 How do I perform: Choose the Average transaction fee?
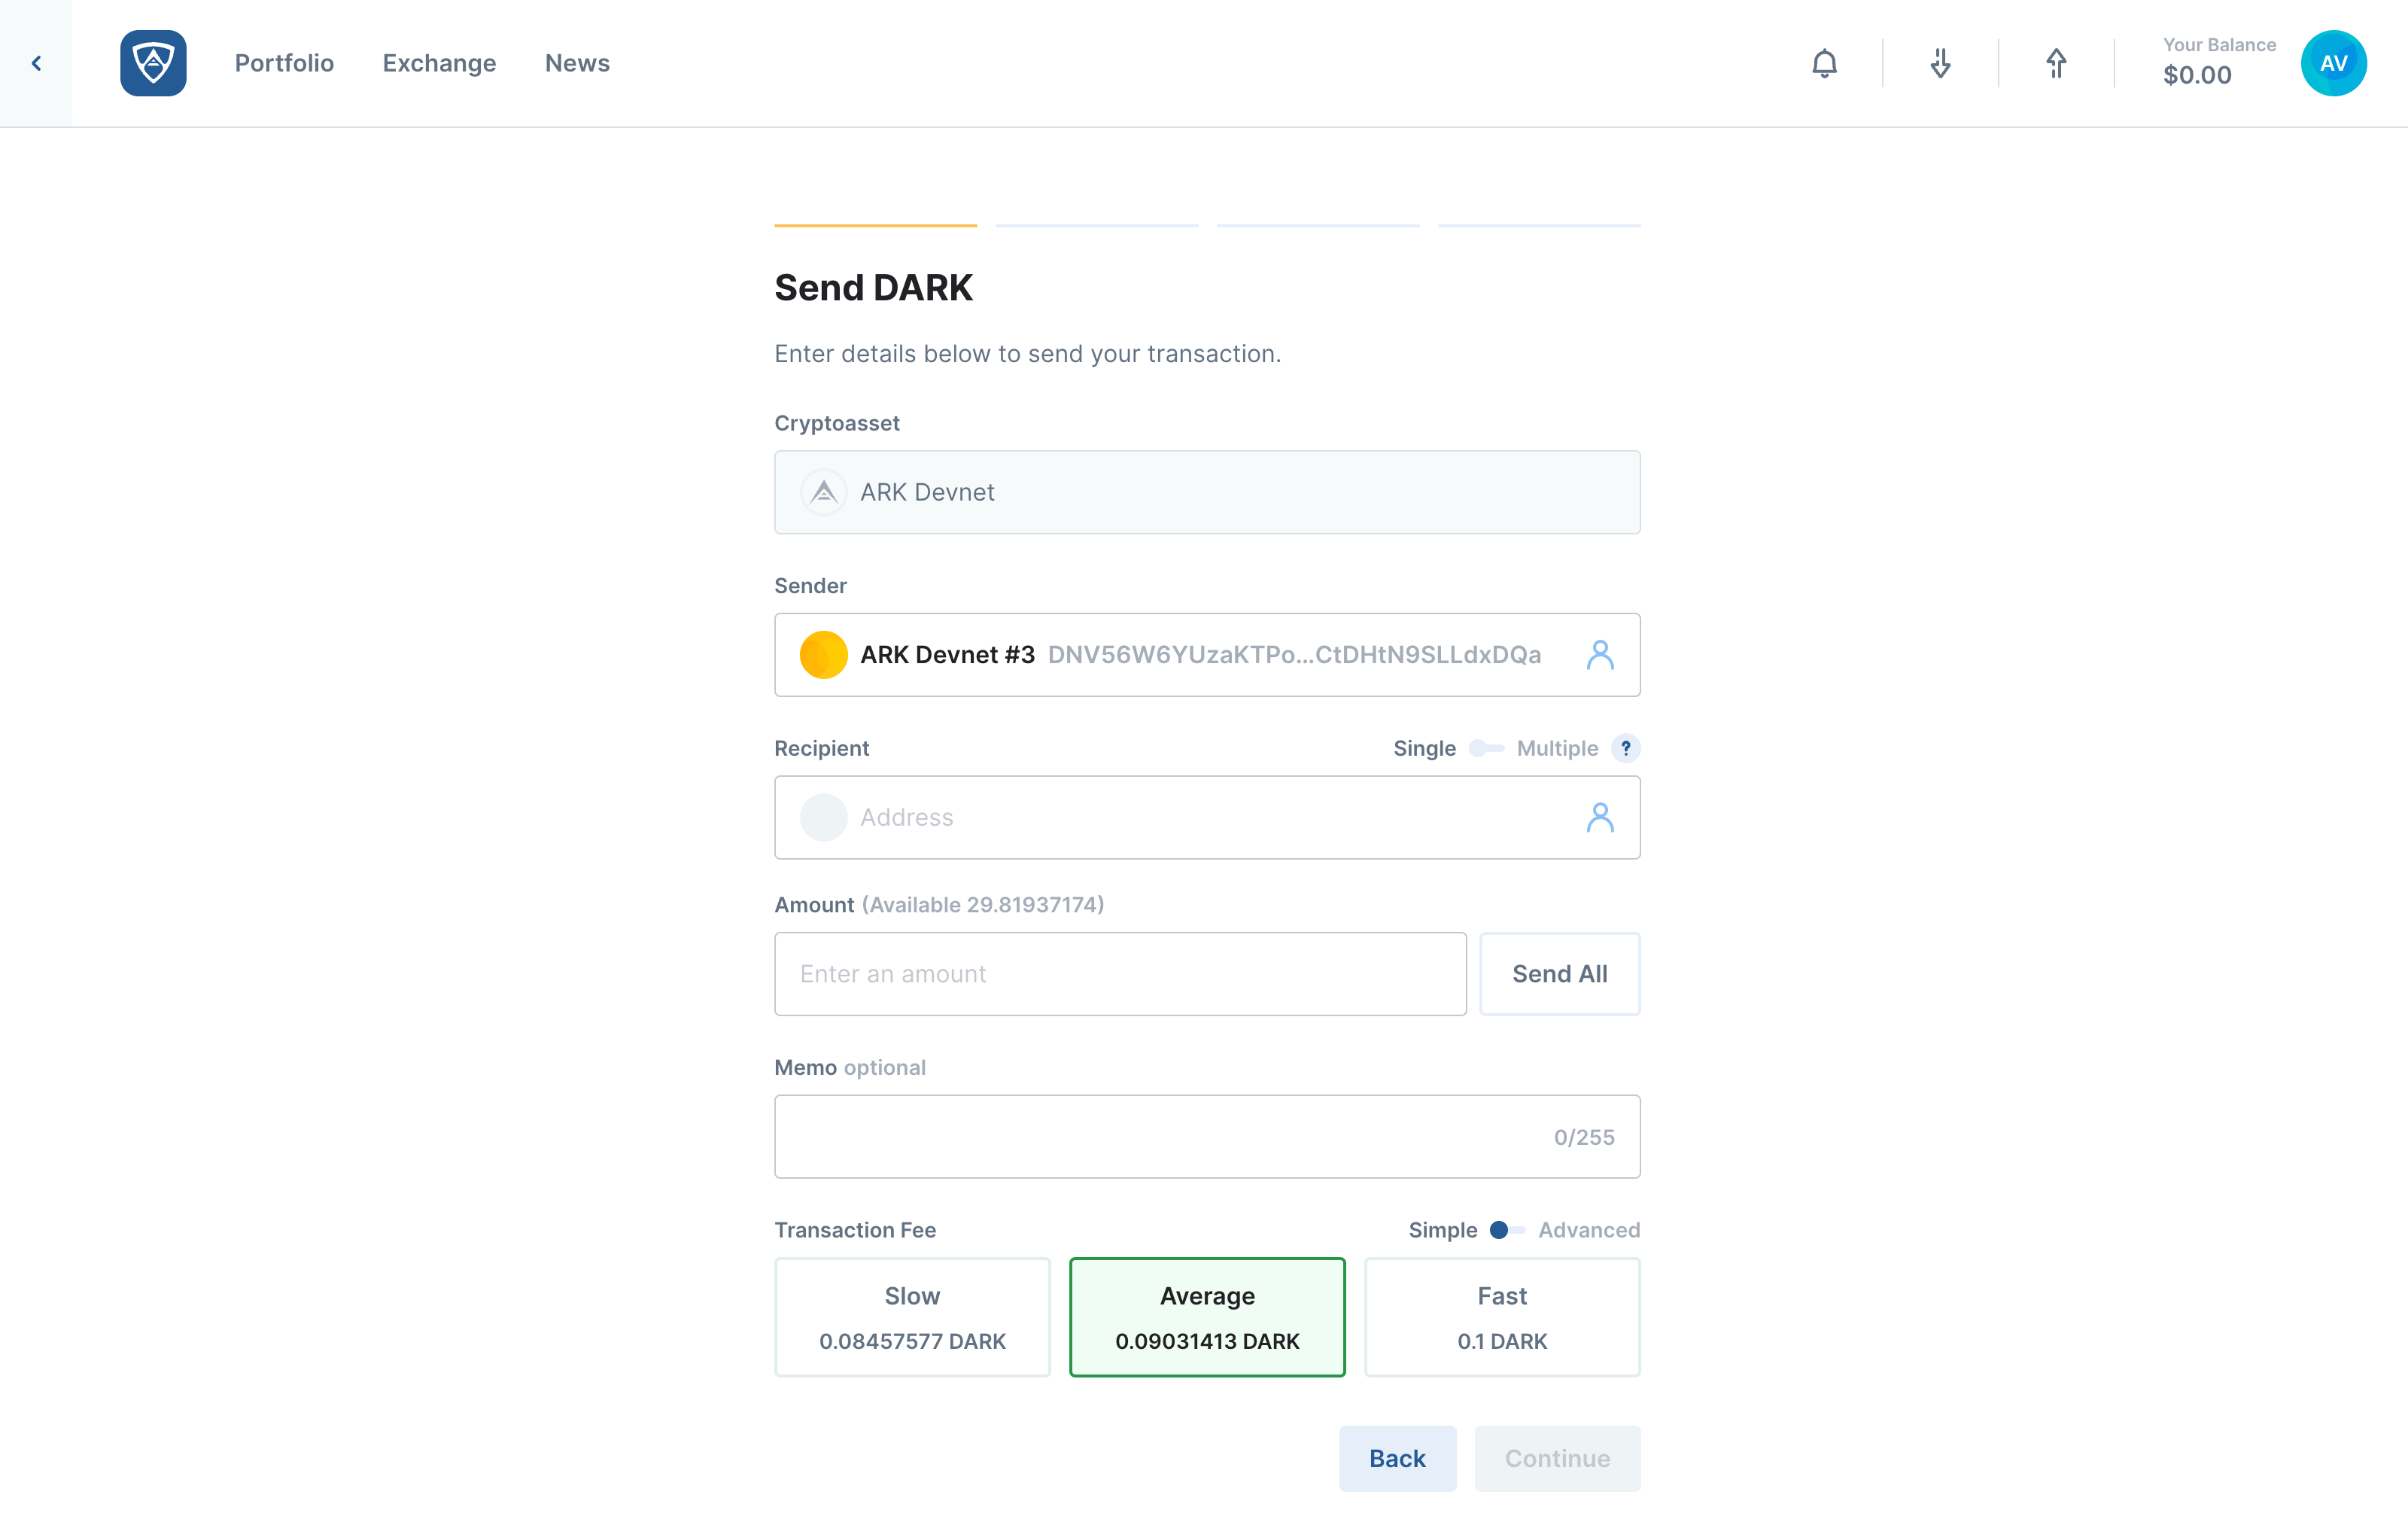tap(1207, 1317)
